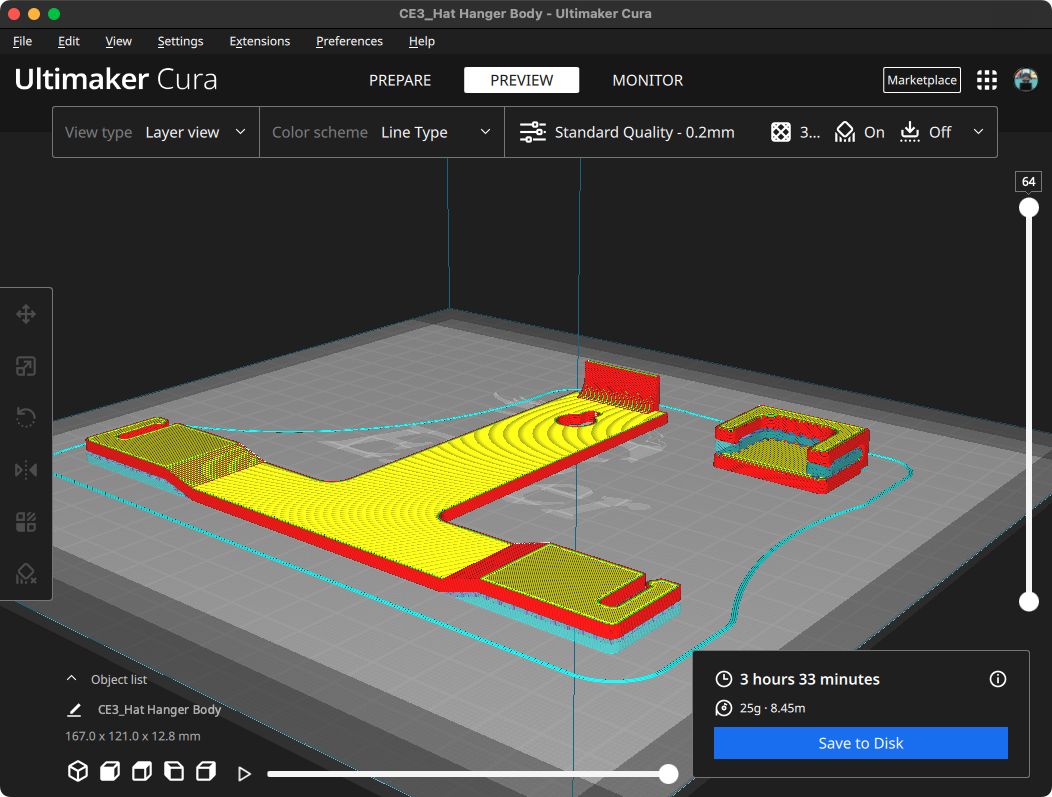
Task: Open the user account avatar menu
Action: [1026, 80]
